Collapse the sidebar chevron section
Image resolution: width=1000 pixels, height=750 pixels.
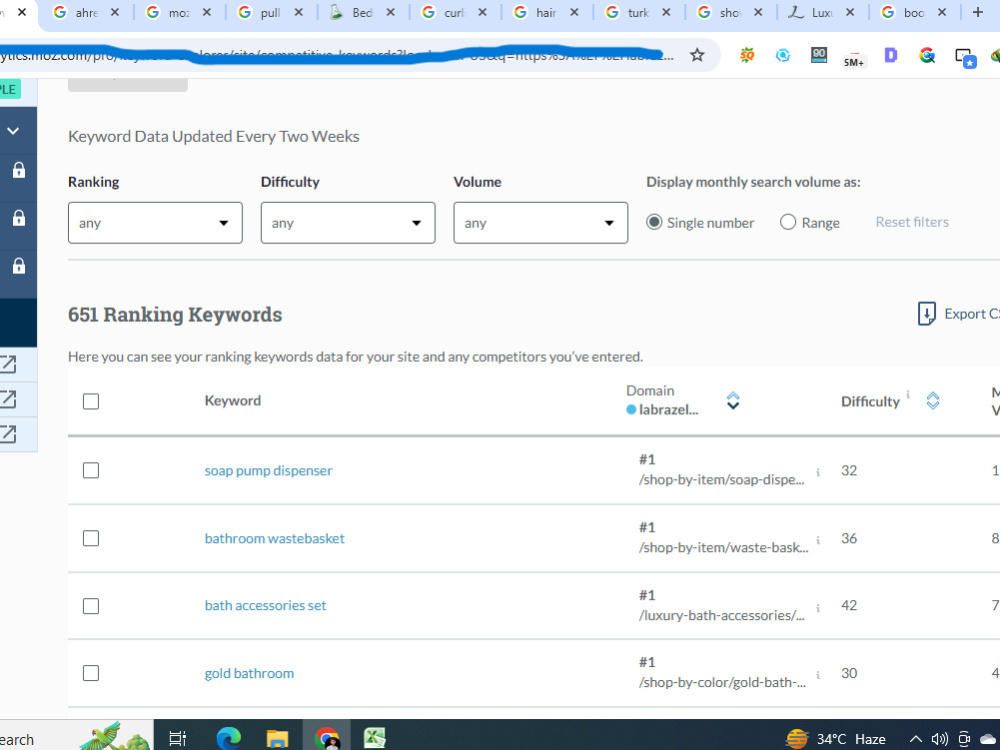[13, 131]
